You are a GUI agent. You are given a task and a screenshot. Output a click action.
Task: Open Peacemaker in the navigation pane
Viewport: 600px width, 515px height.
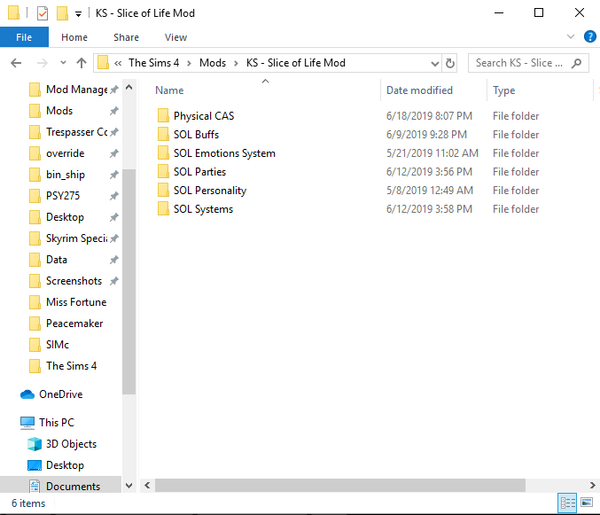(75, 324)
